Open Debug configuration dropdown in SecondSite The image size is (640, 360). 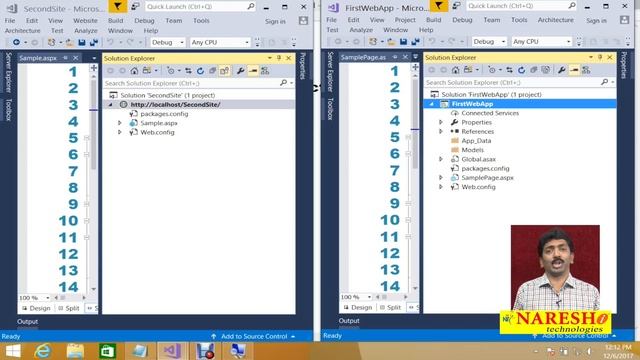click(x=167, y=42)
